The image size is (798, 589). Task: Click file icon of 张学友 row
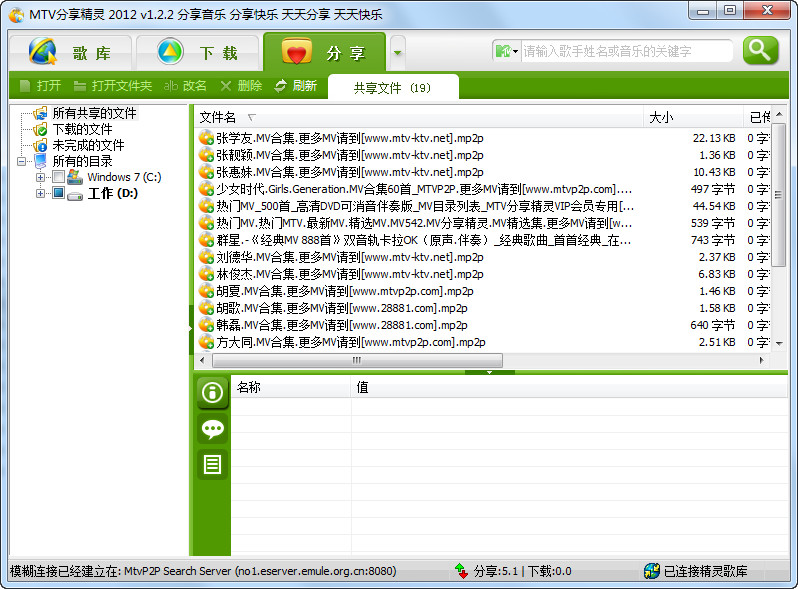tap(206, 138)
